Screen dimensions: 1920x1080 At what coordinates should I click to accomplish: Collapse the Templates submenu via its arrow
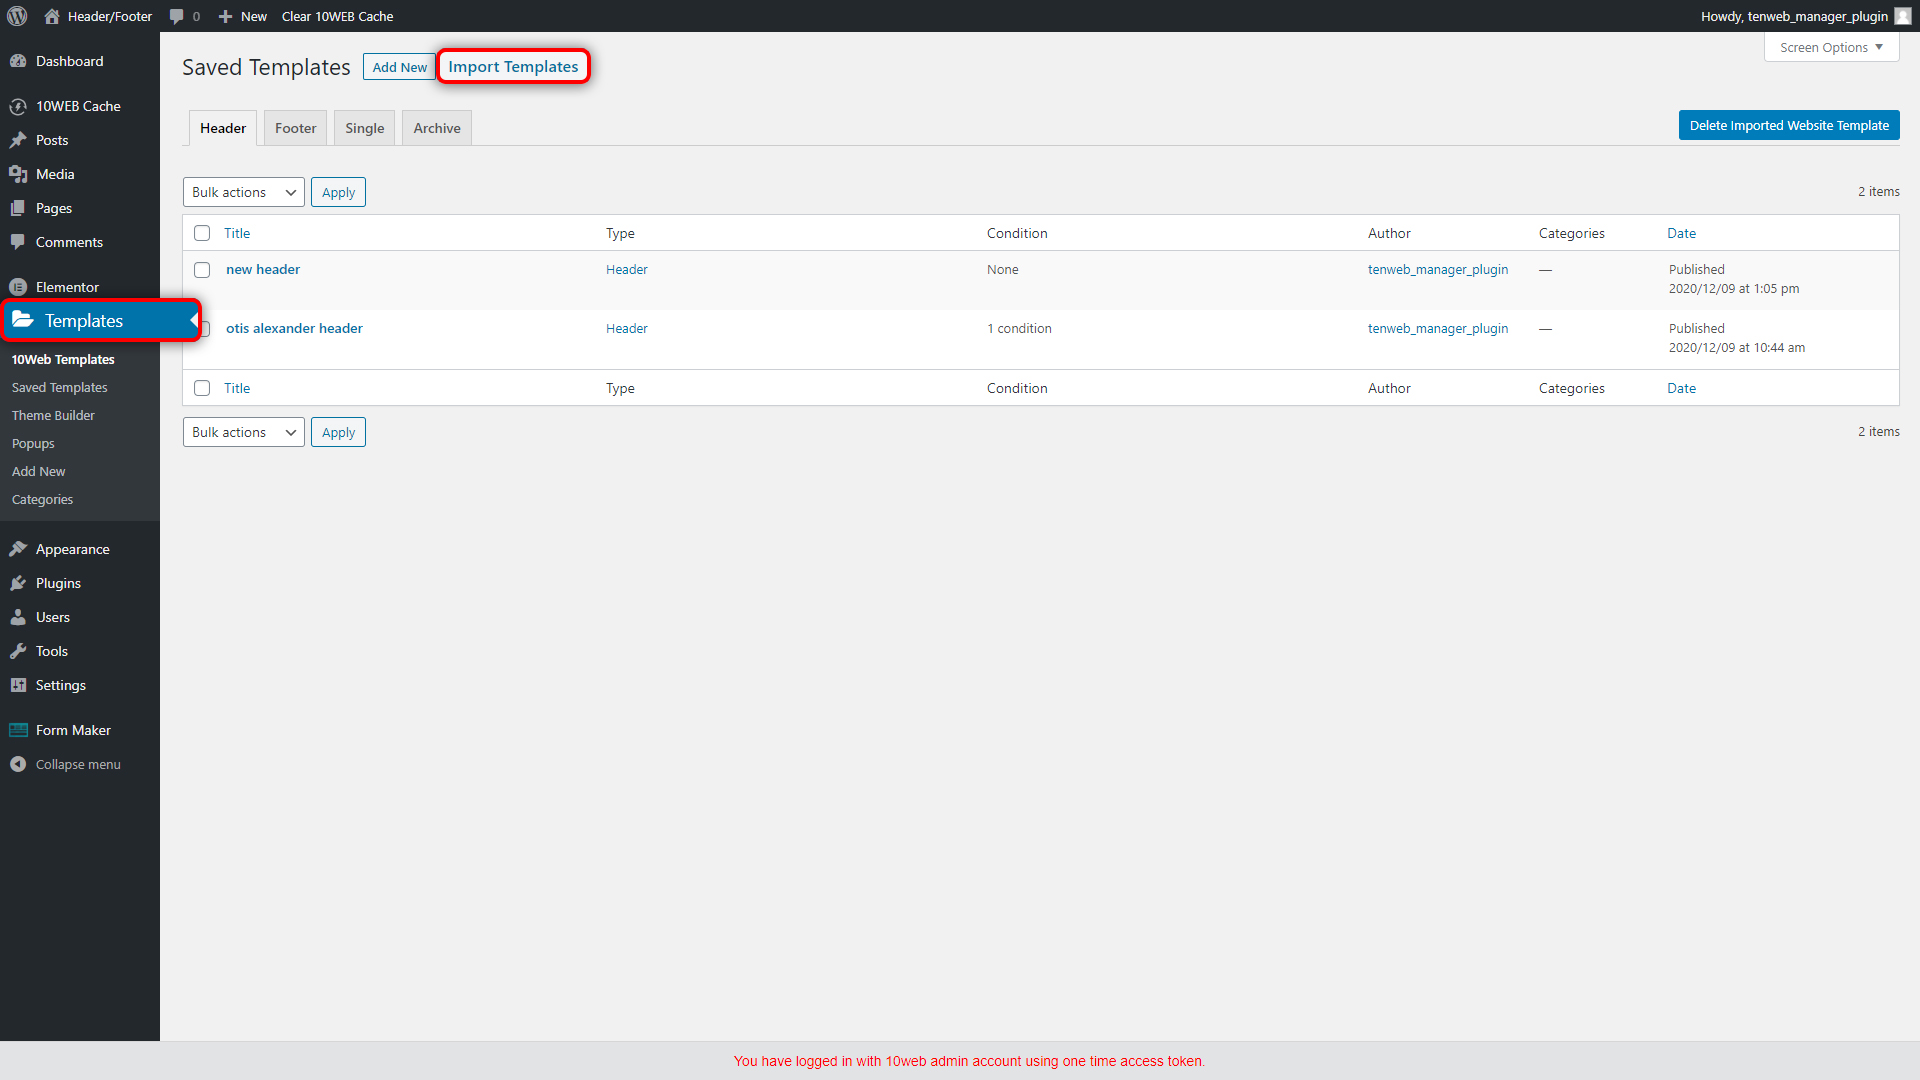tap(193, 320)
